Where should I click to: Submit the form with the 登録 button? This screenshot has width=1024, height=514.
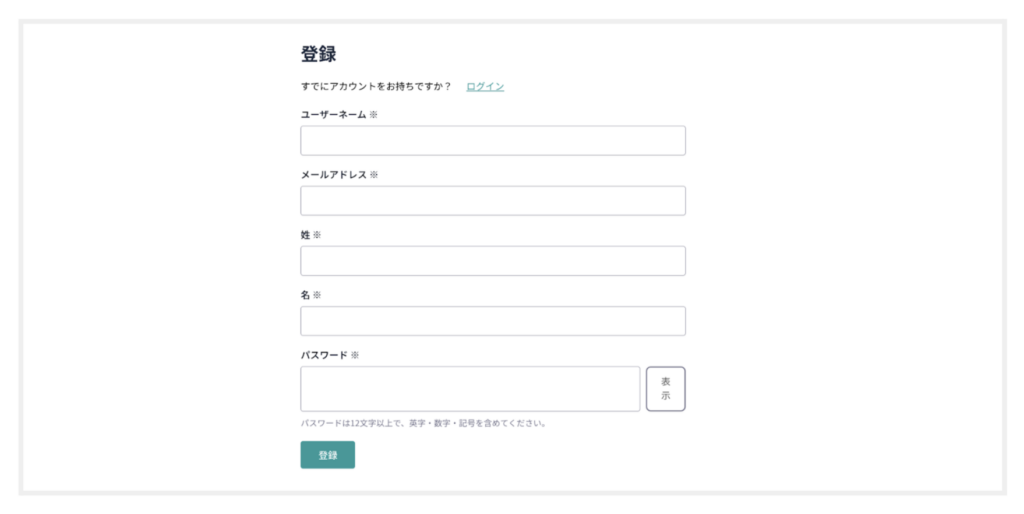327,455
